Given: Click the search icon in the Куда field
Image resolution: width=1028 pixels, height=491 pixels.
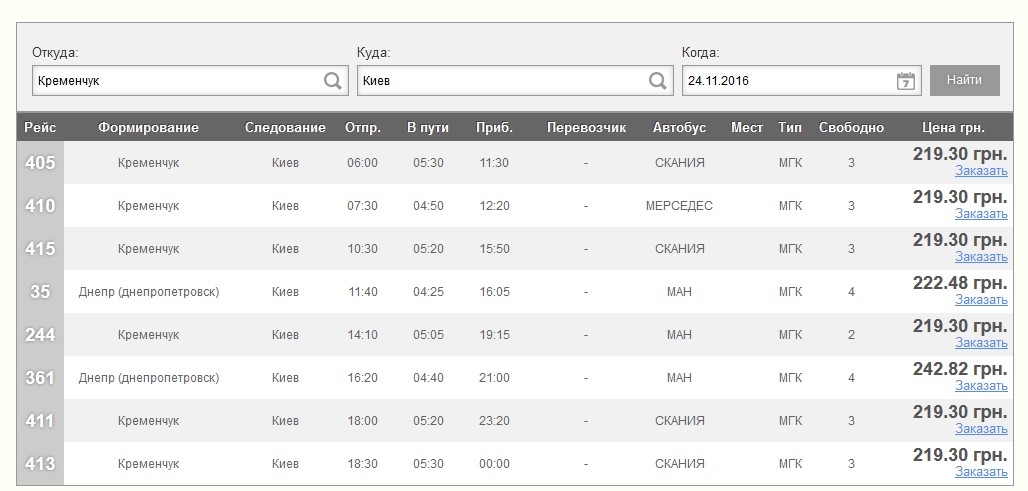Looking at the screenshot, I should 658,81.
